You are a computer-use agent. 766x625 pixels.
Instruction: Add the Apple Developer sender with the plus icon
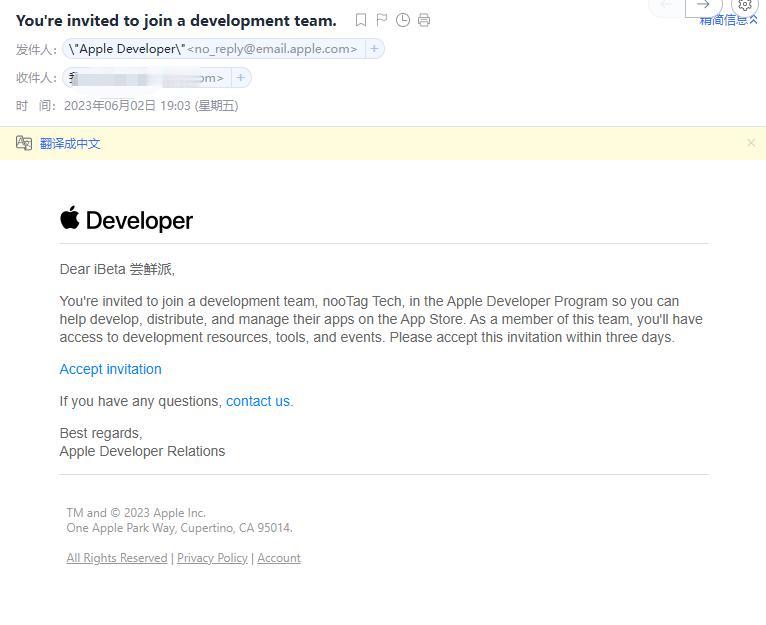[374, 49]
